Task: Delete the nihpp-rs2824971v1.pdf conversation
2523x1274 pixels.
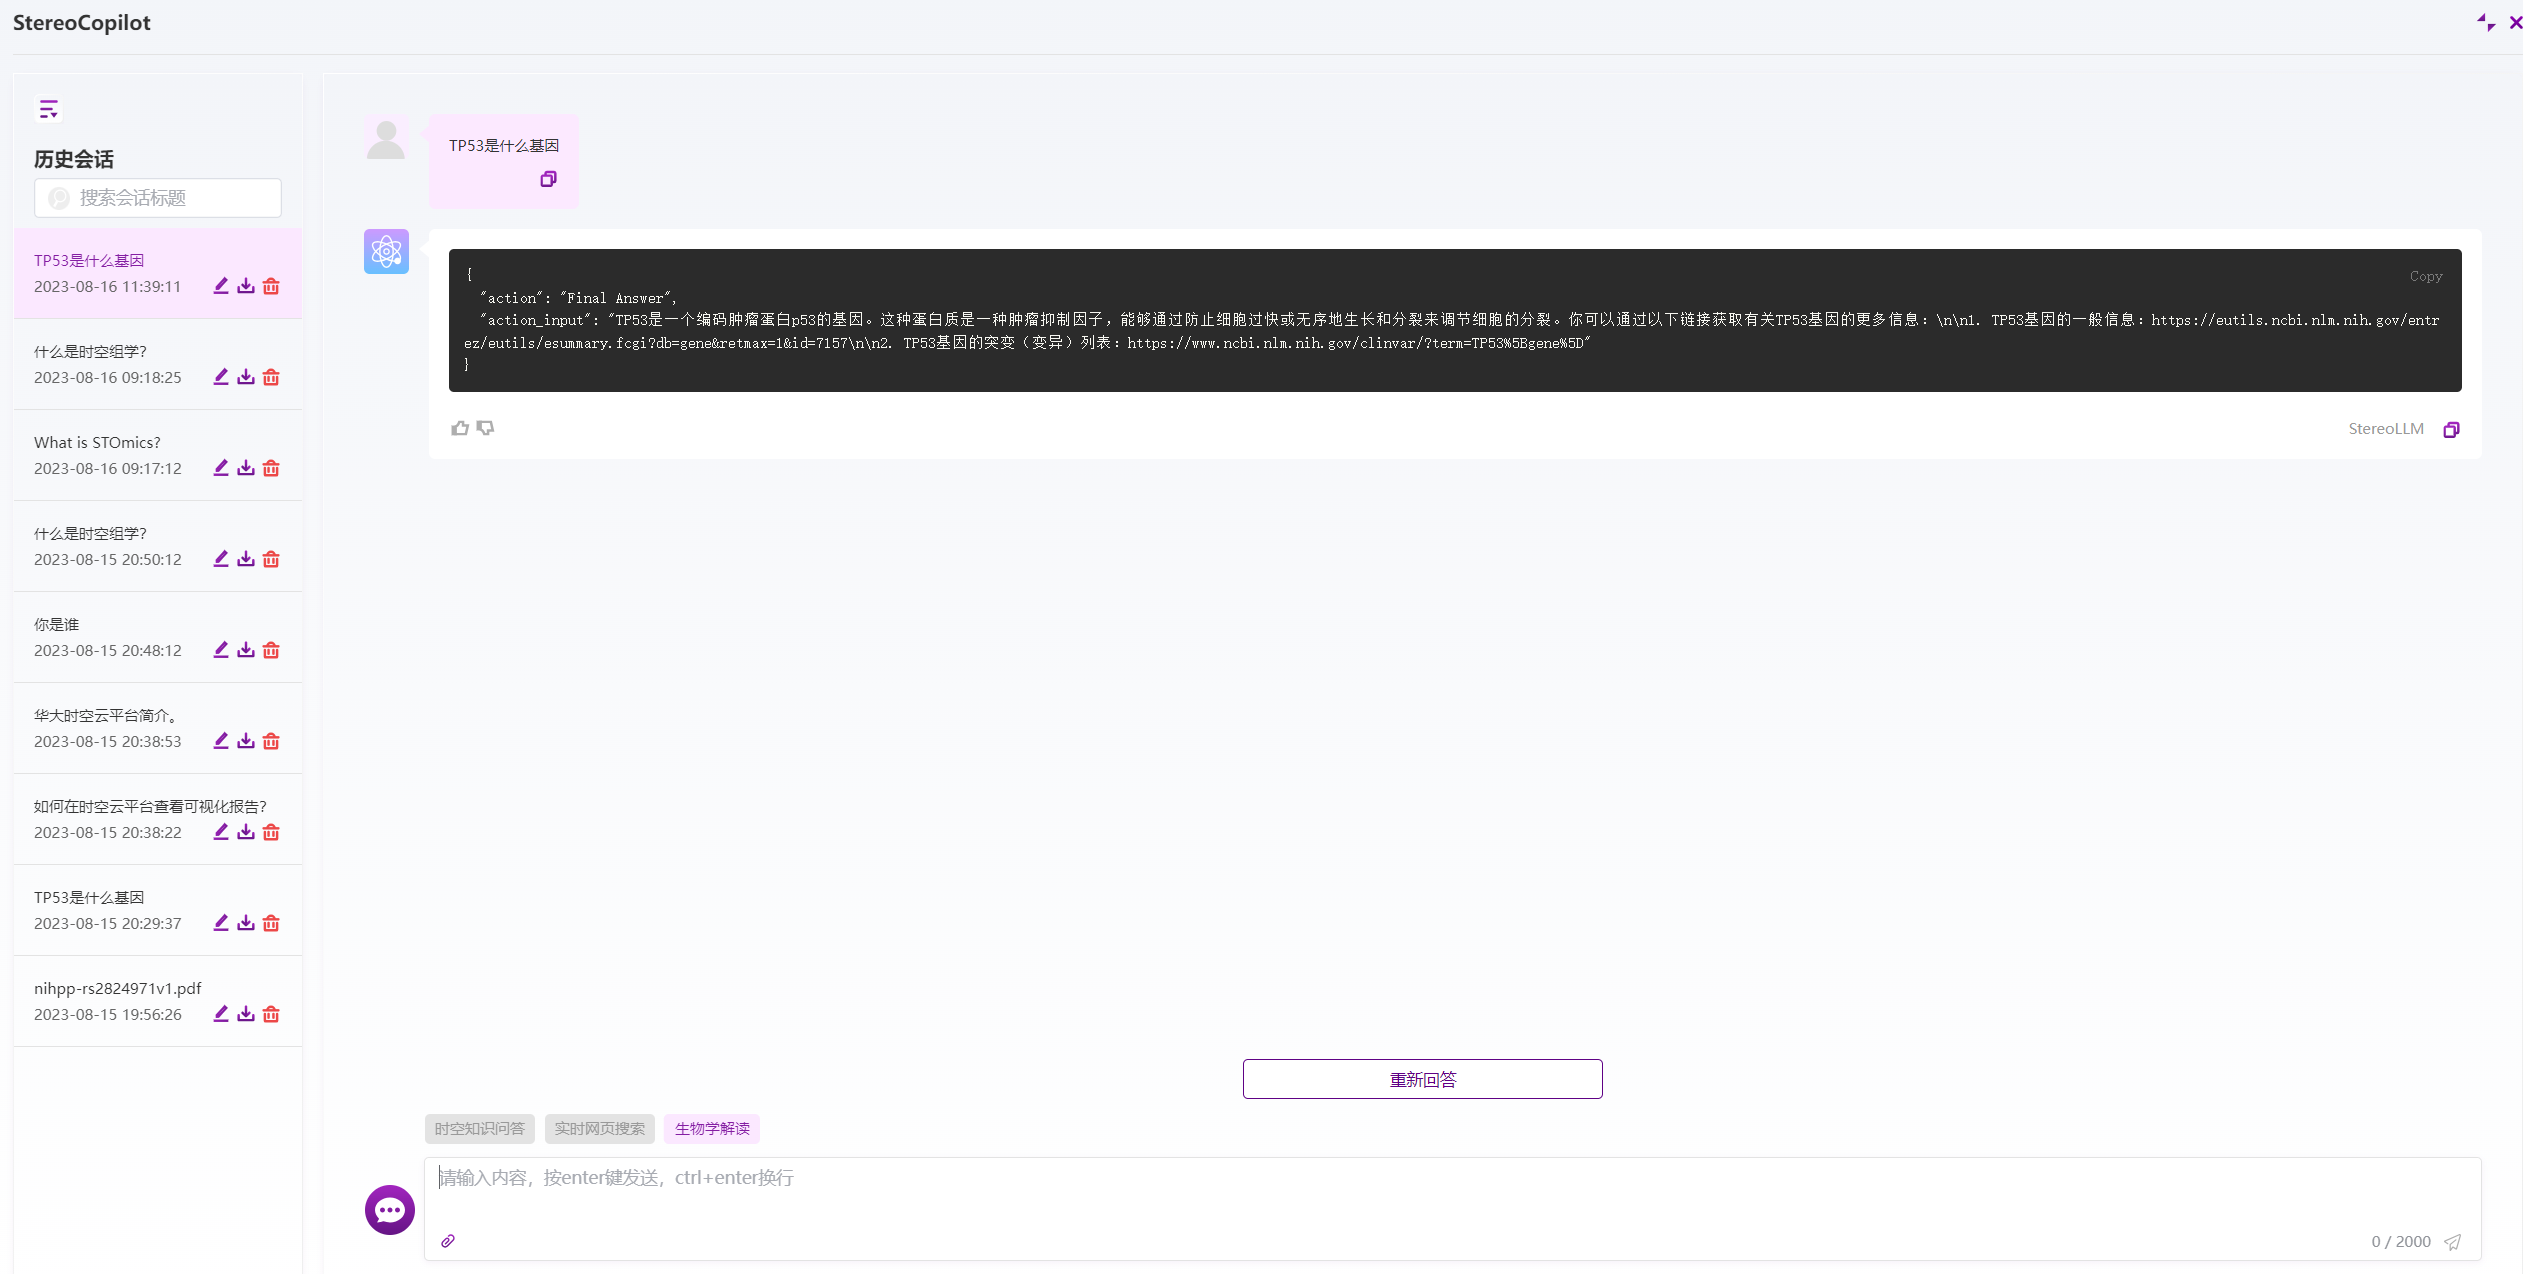Action: click(x=271, y=1014)
